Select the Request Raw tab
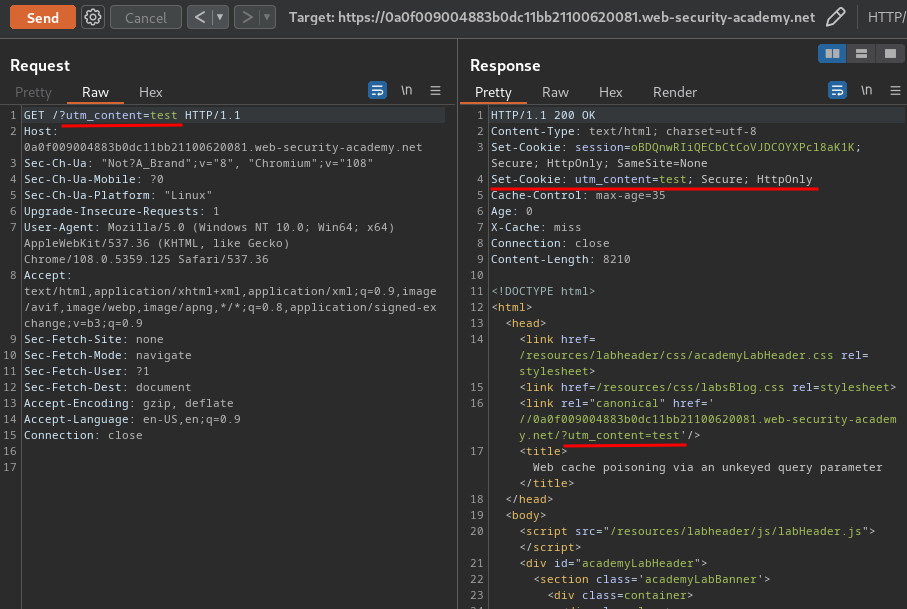 coord(95,92)
